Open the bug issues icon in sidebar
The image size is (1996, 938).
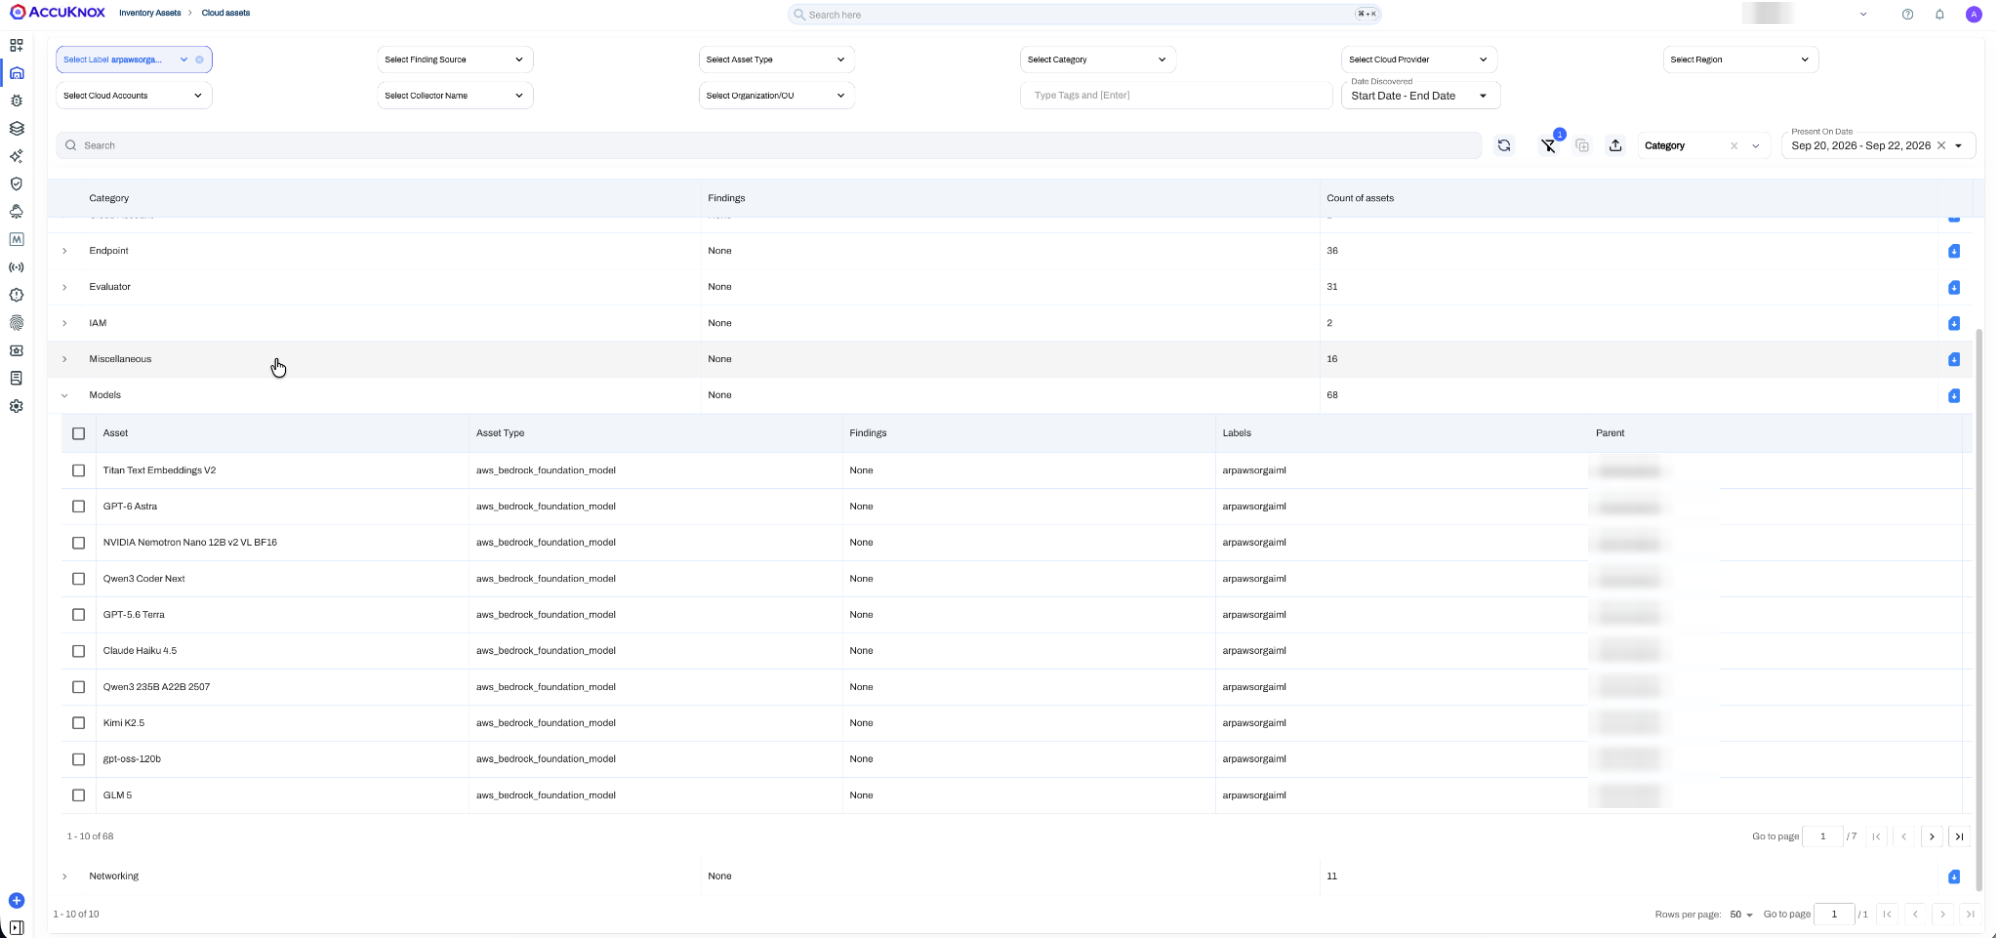point(16,101)
